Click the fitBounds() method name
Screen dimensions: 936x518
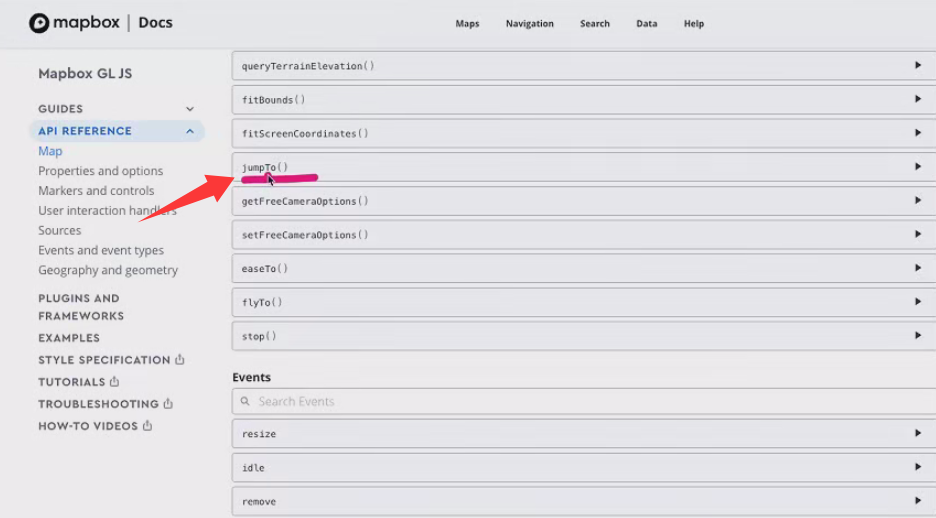pos(273,100)
